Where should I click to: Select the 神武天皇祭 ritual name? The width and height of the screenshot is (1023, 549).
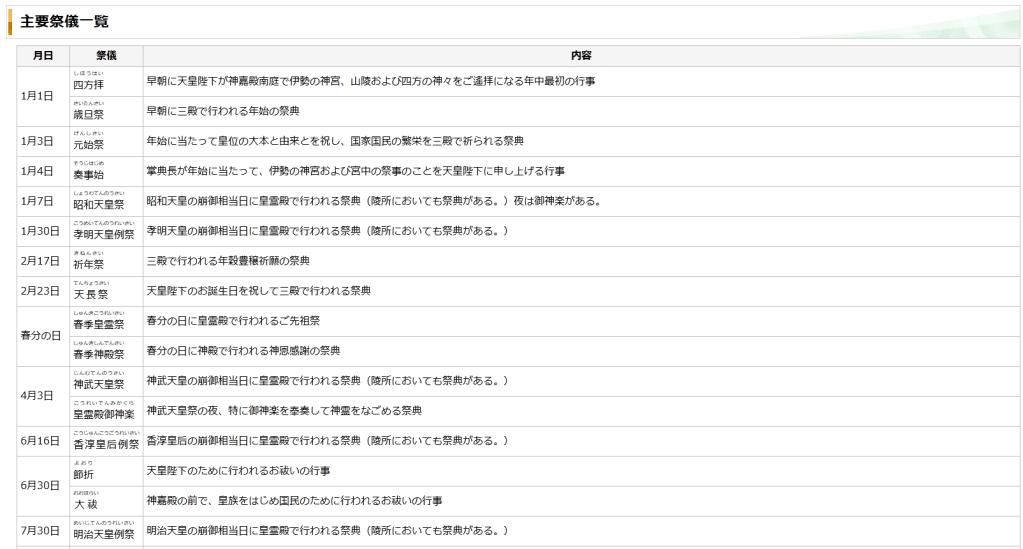coord(99,384)
